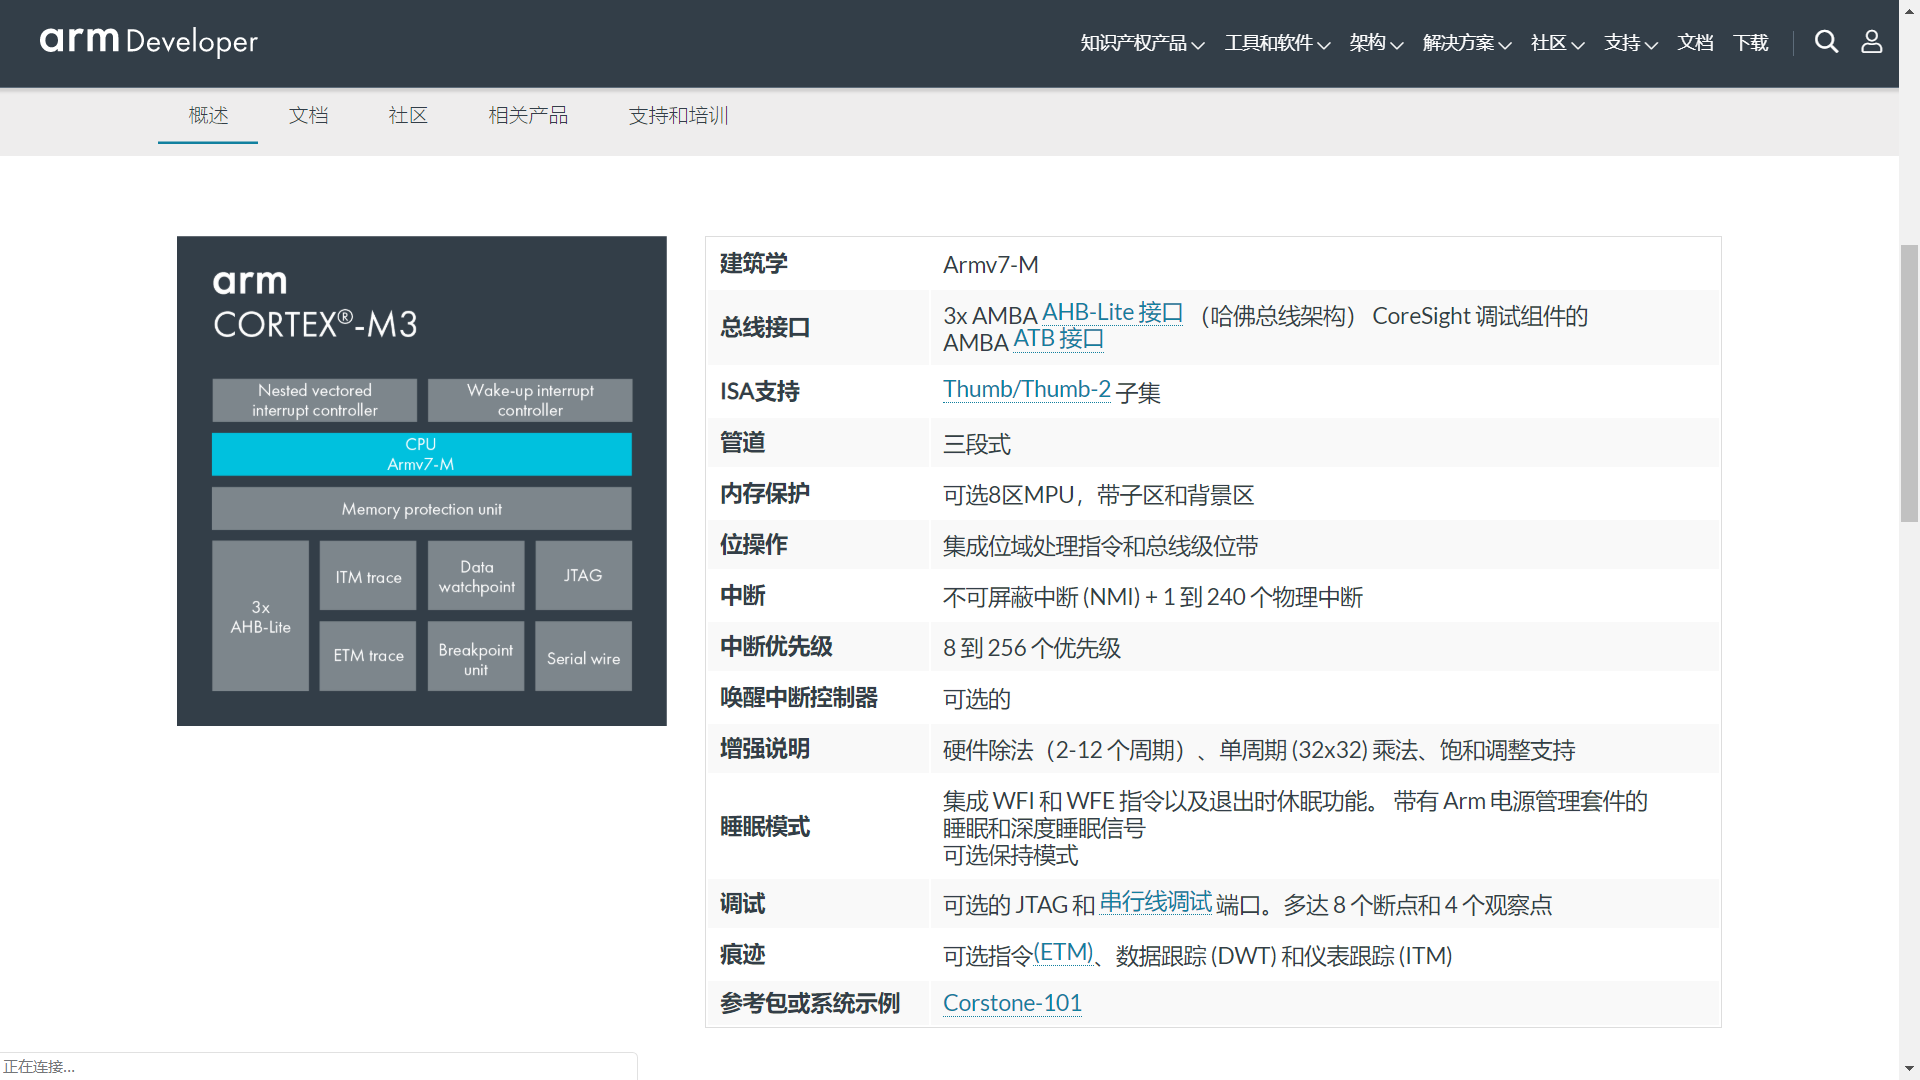Click the 建筑学 row label
Image resolution: width=1920 pixels, height=1080 pixels.
754,264
